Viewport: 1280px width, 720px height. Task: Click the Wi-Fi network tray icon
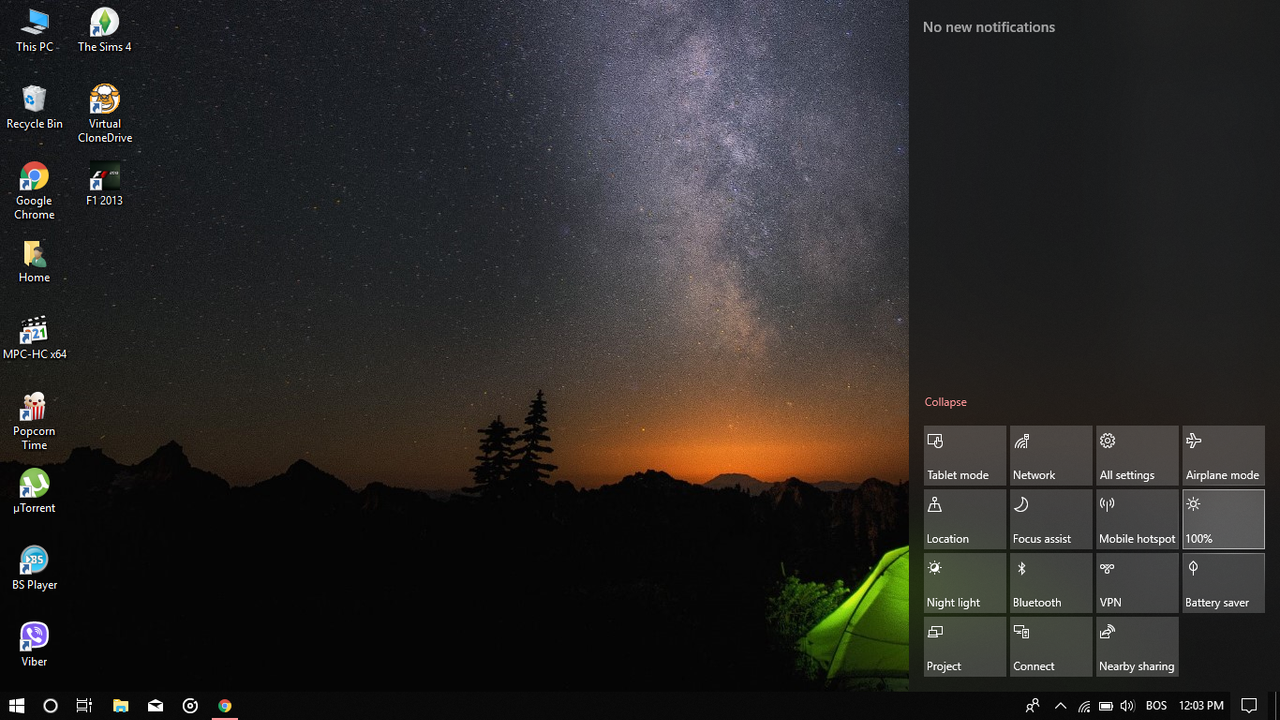point(1084,706)
